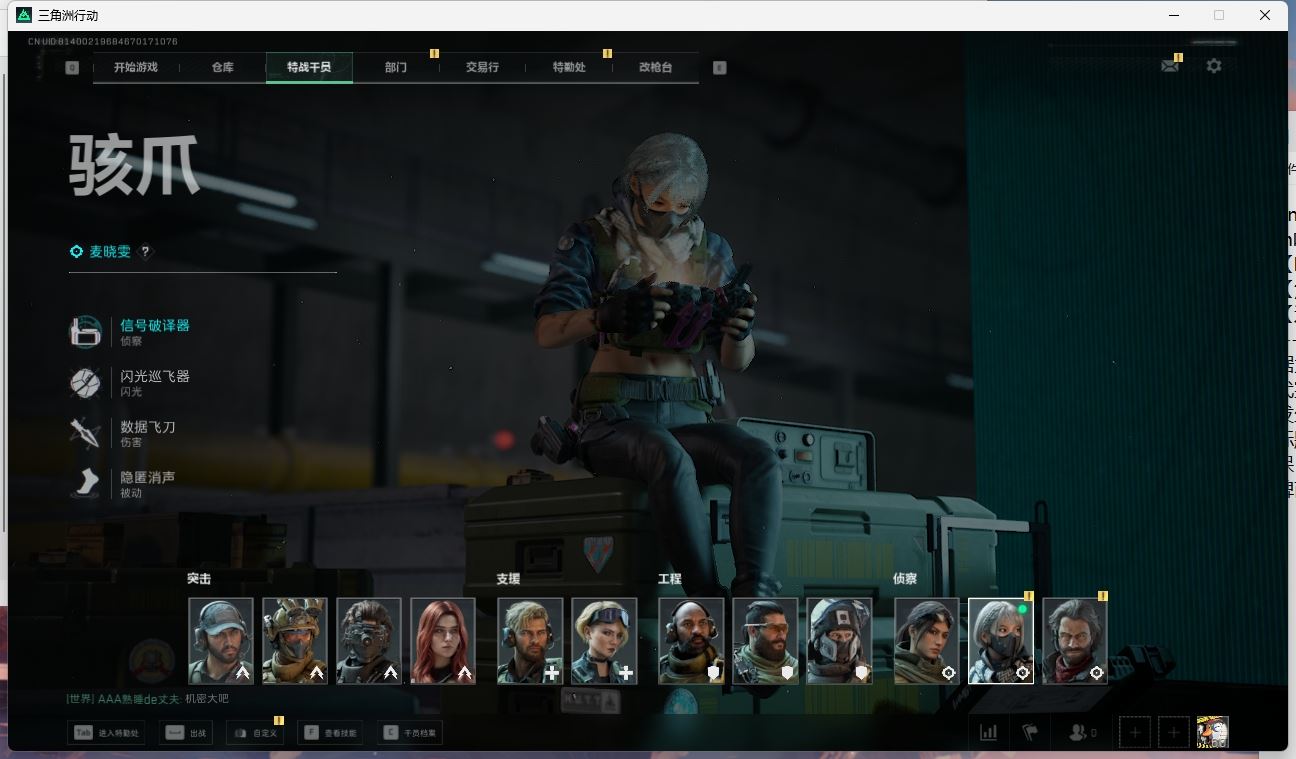Select the 闪光巡飞器 skill icon
Viewport: 1296px width, 759px height.
pyautogui.click(x=85, y=383)
